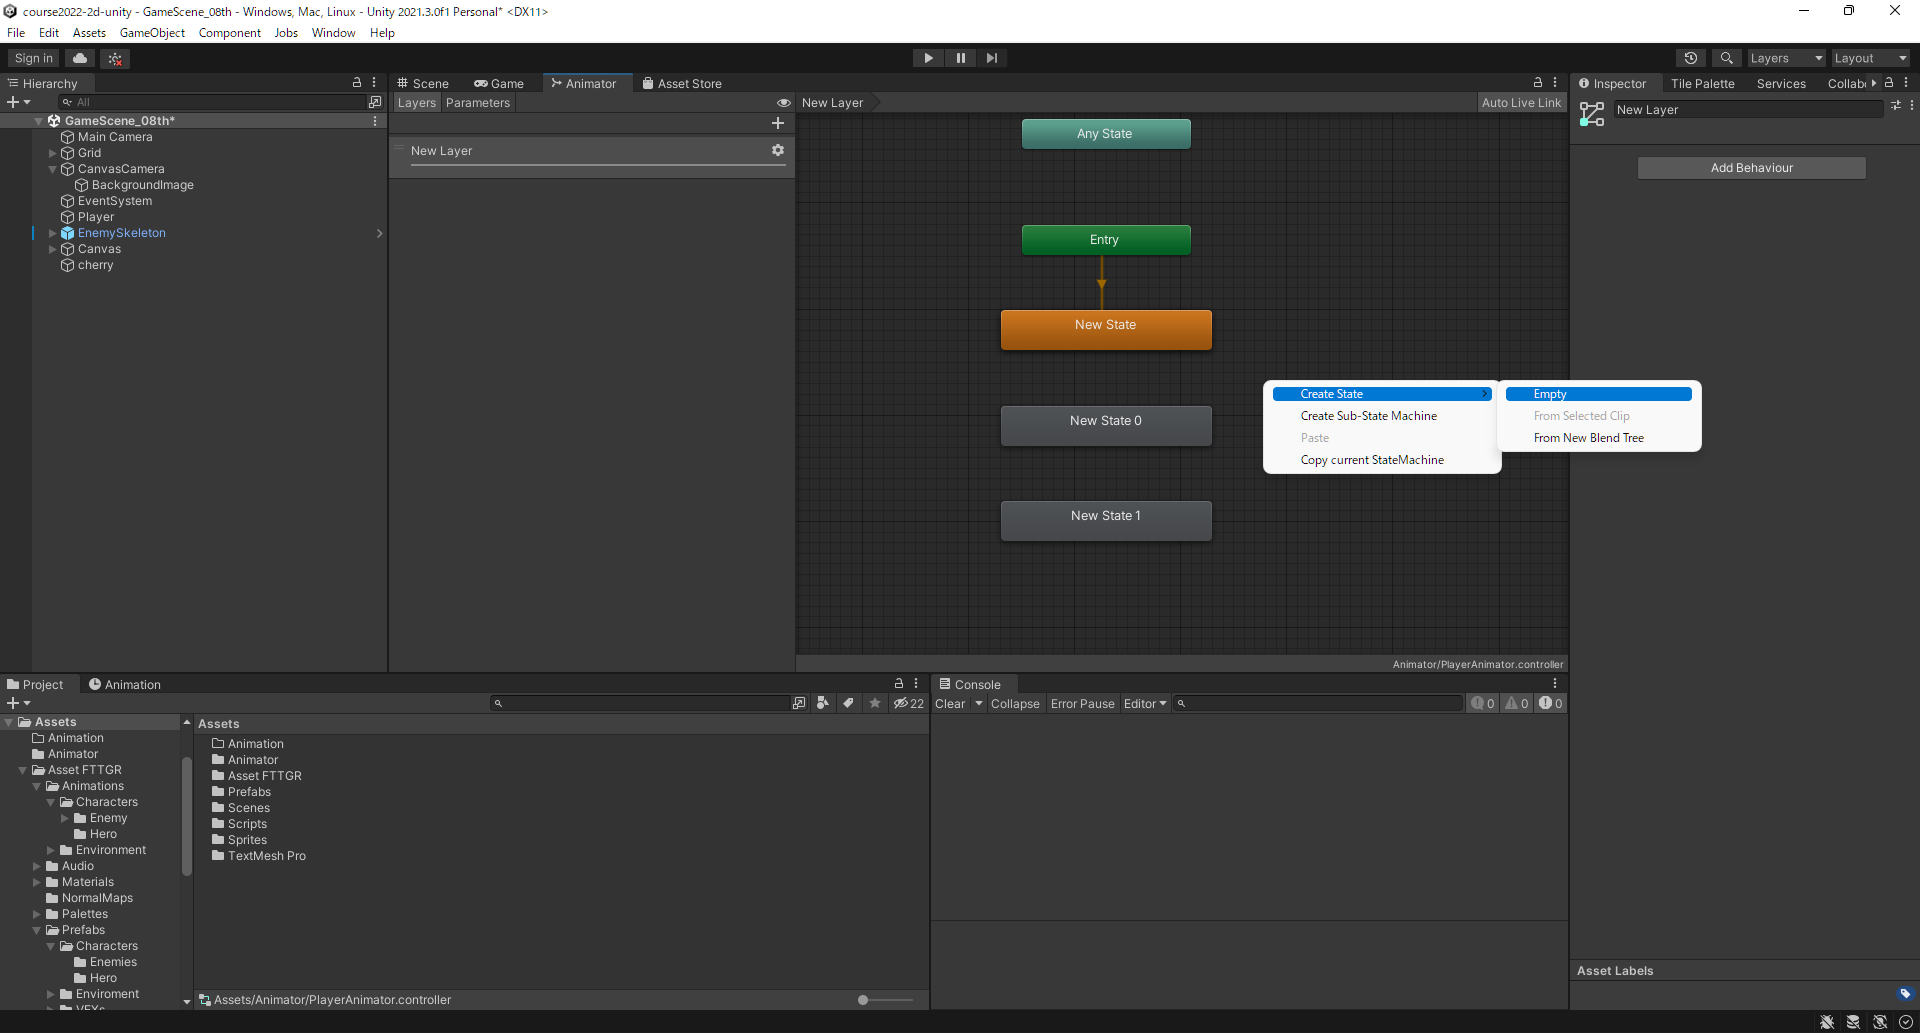Open the Hierarchy panel kebab menu
Screen dimensions: 1920x1033
pos(374,83)
